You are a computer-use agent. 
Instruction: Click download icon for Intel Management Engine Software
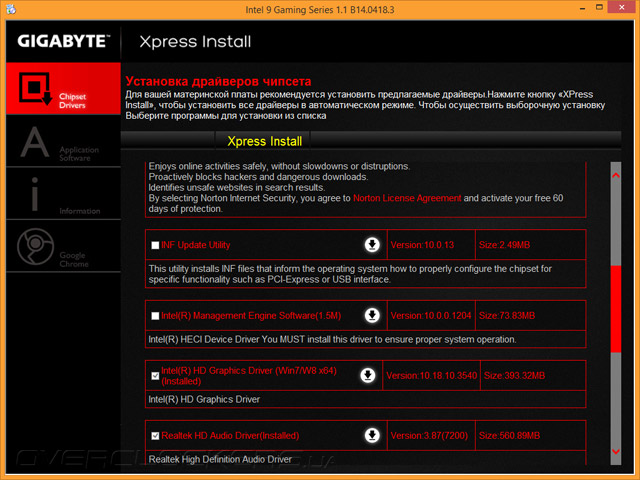tap(372, 316)
